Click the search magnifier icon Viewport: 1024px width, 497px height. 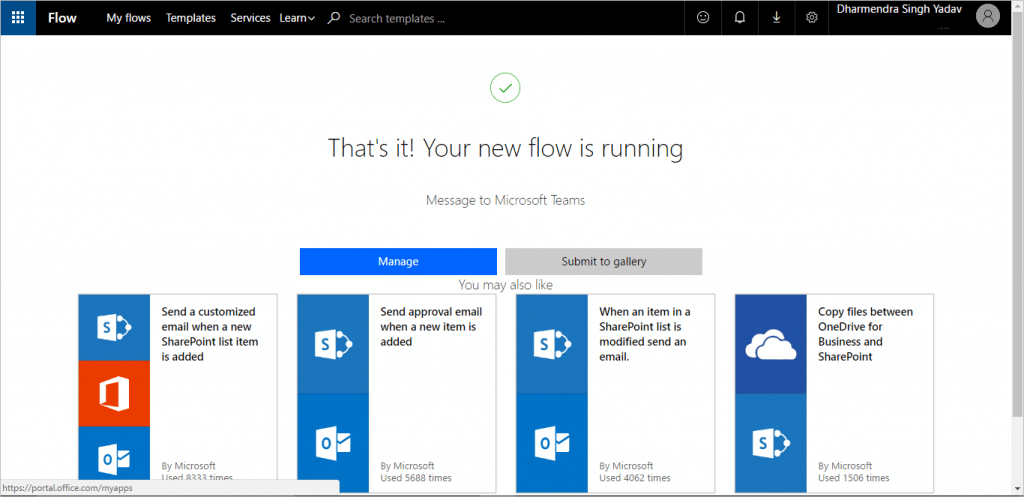[334, 18]
